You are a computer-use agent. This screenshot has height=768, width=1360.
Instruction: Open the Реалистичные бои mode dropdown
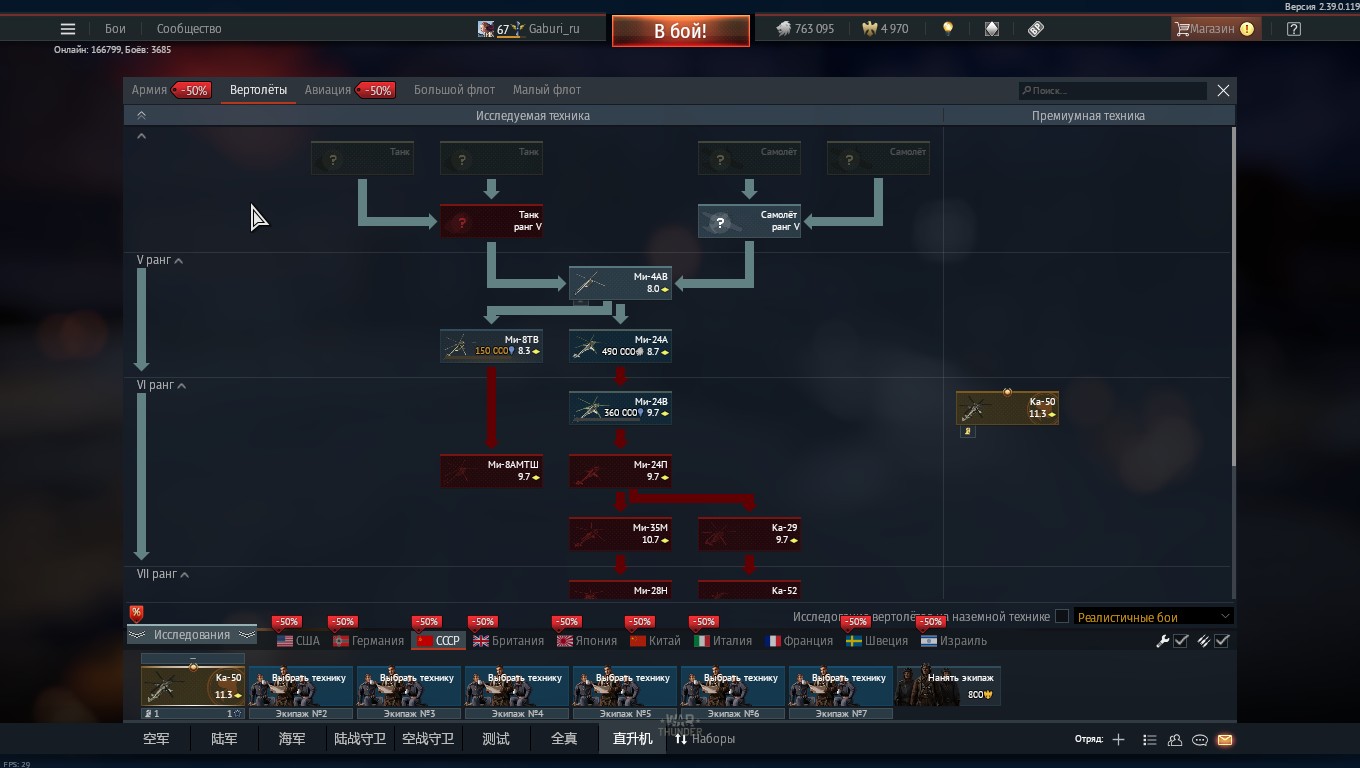pos(1153,617)
